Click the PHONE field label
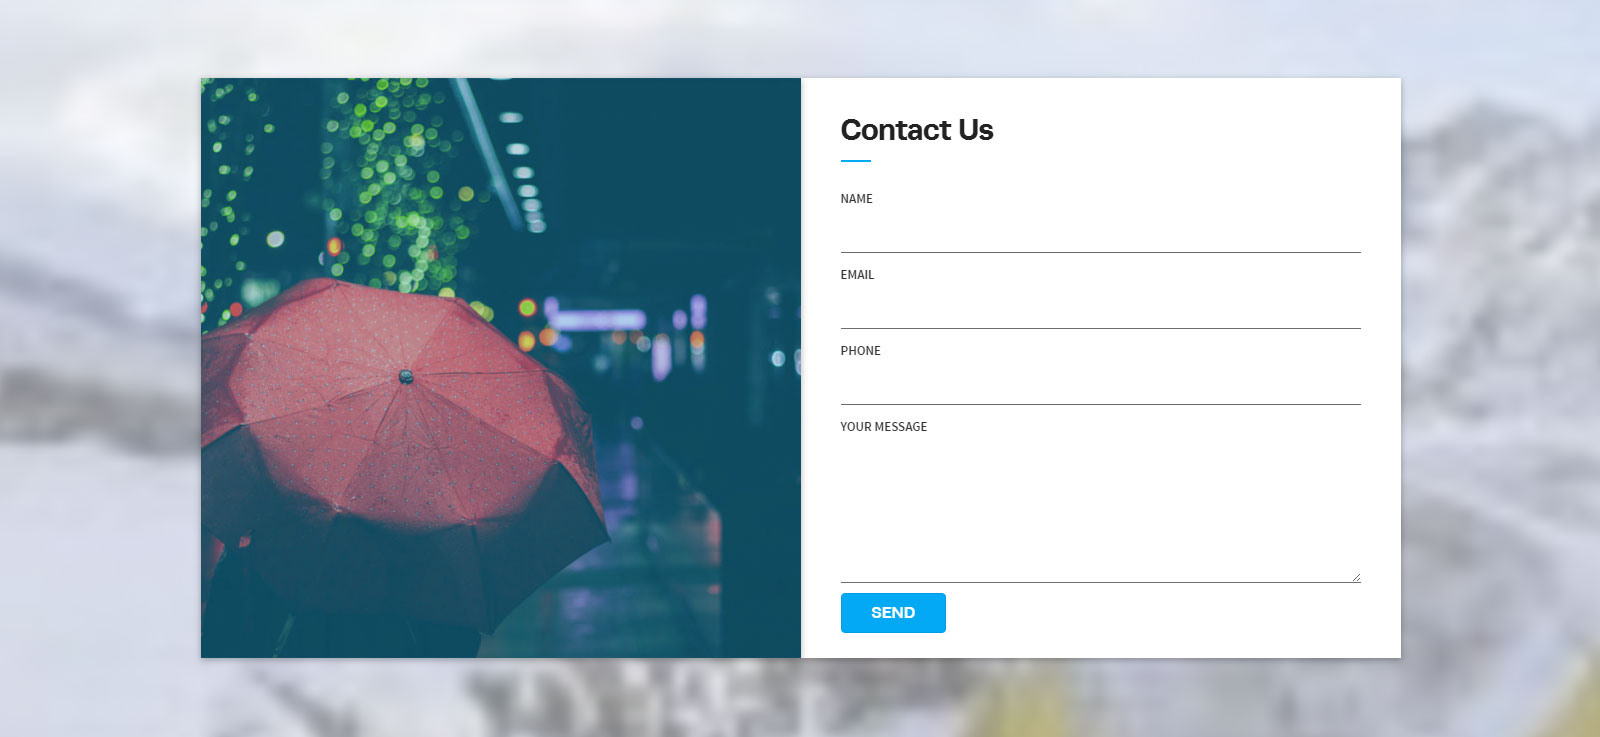This screenshot has height=737, width=1600. click(x=860, y=351)
